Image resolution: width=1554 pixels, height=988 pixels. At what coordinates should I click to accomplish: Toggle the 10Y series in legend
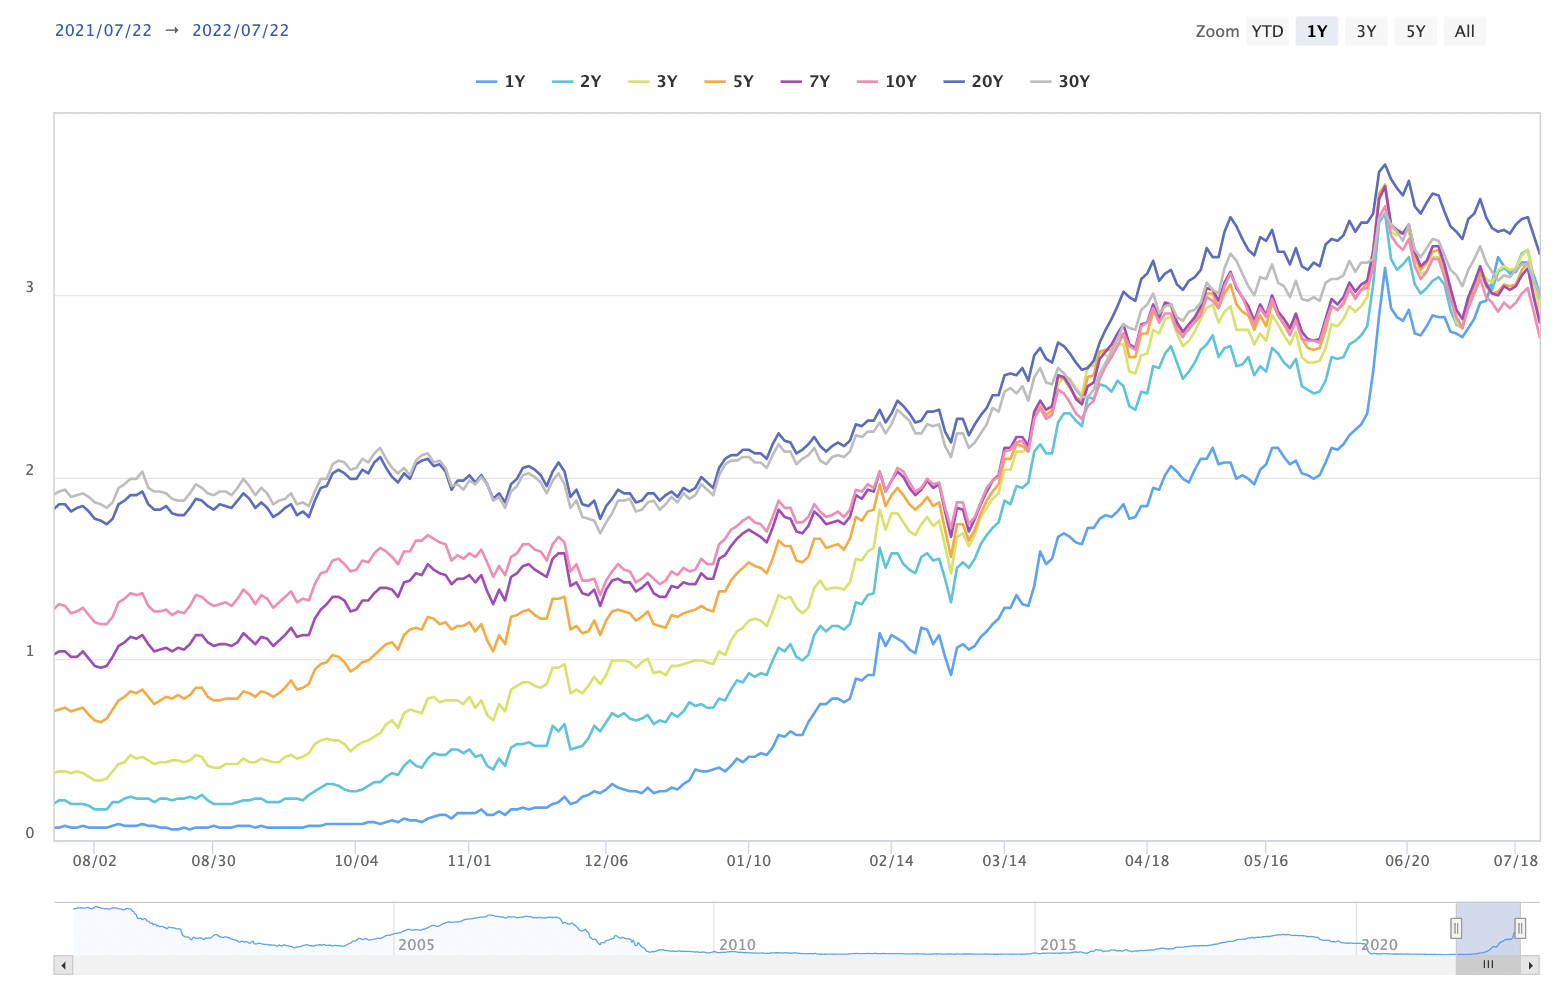pos(887,82)
